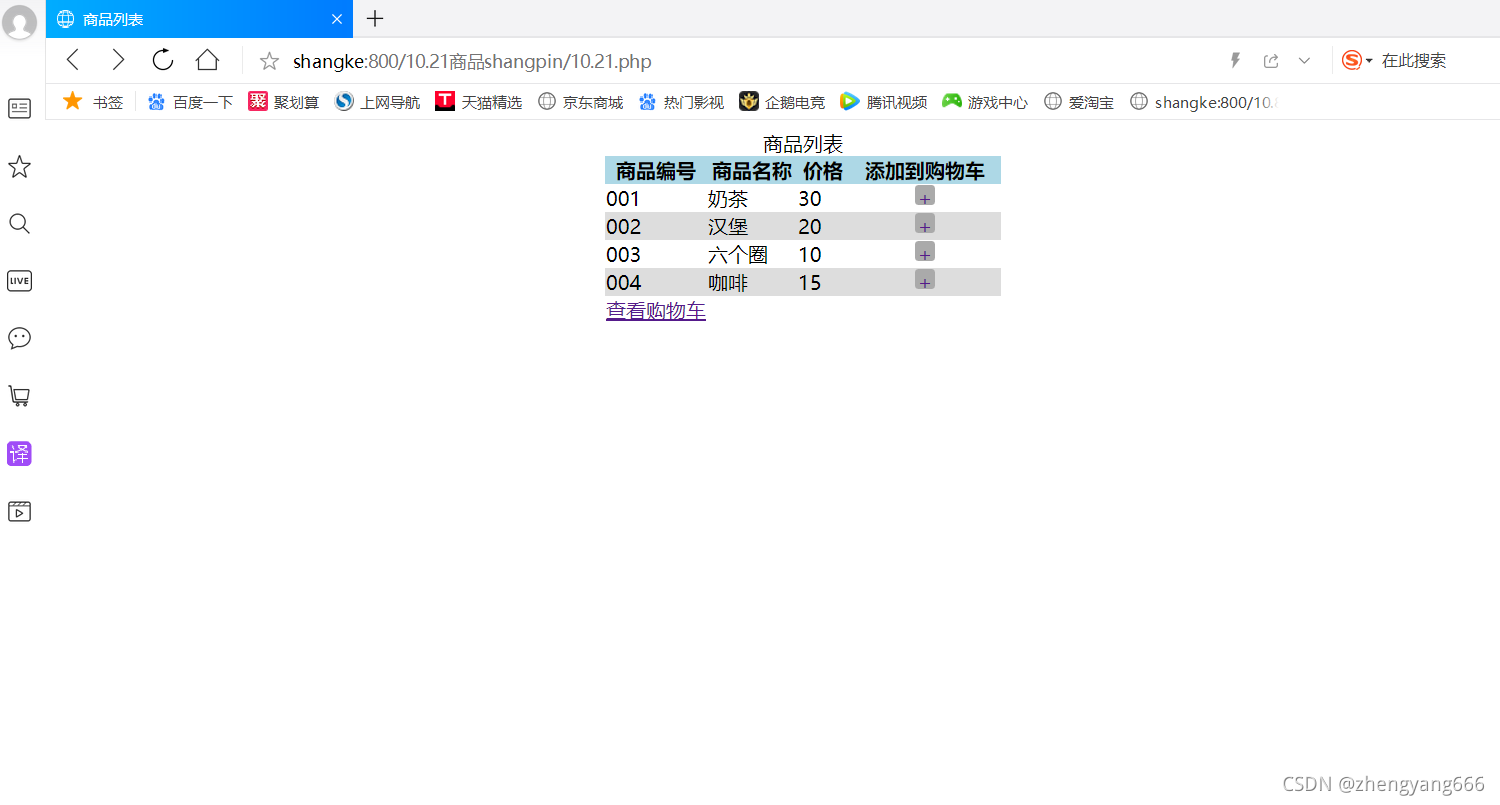The height and width of the screenshot is (805, 1500).
Task: Click the user profile avatar icon
Action: point(20,21)
